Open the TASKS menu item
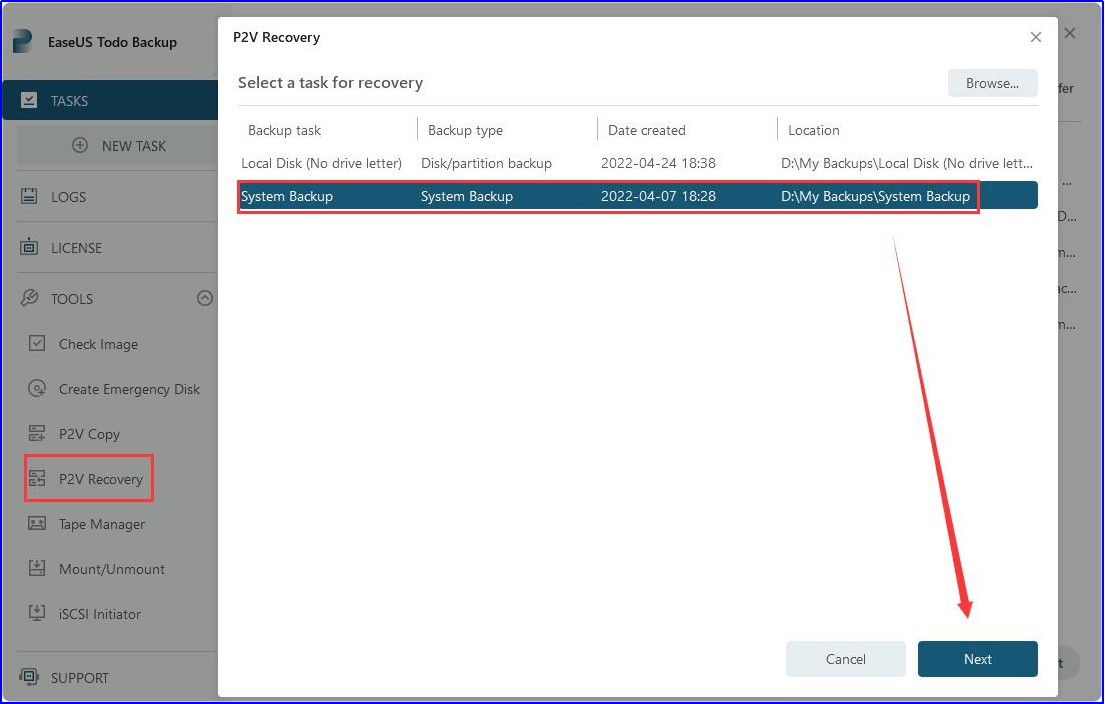This screenshot has width=1105, height=704. [x=111, y=100]
